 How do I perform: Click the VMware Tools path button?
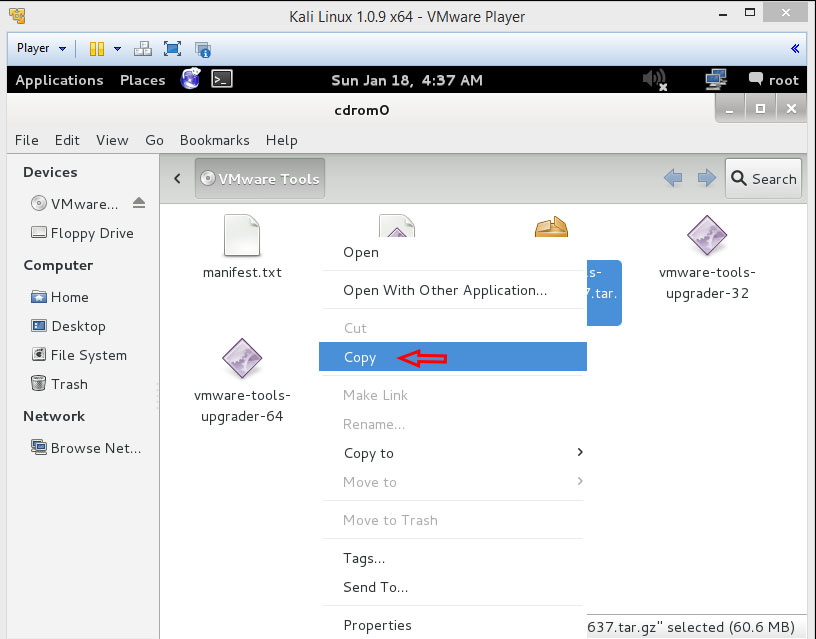tap(260, 178)
